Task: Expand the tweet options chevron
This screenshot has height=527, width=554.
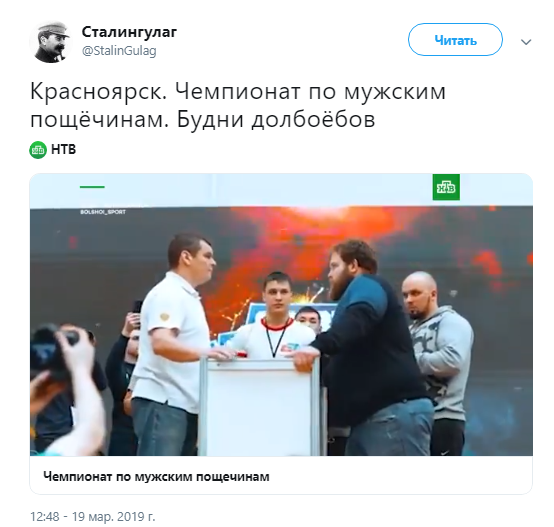Action: coord(526,42)
